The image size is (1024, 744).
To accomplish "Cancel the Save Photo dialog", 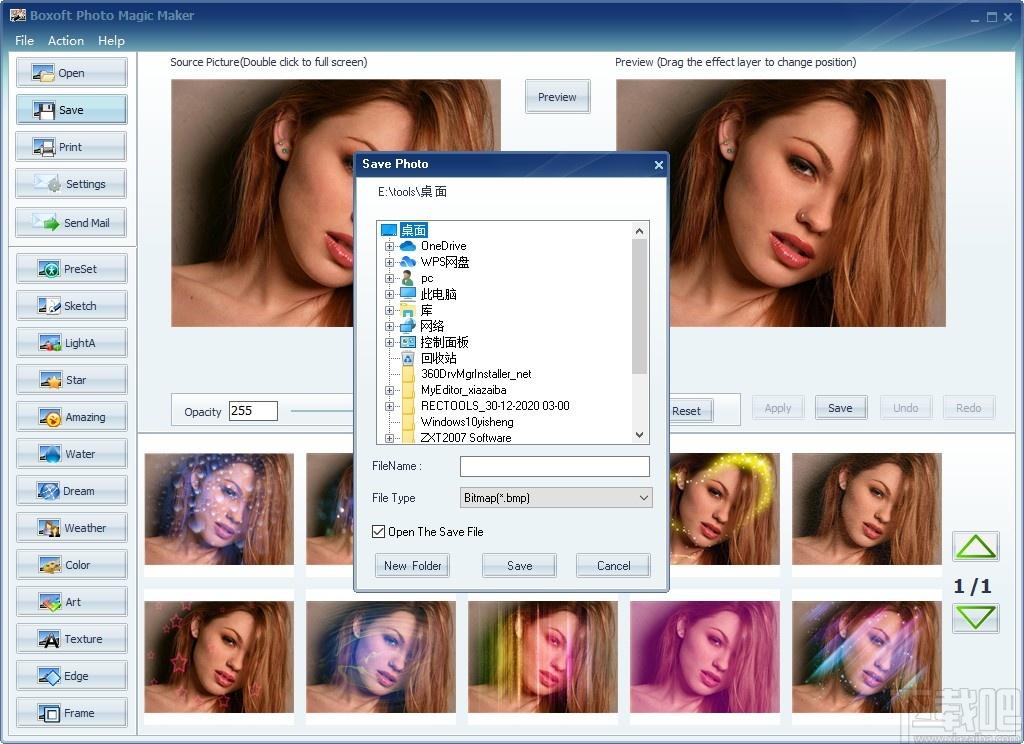I will (613, 566).
